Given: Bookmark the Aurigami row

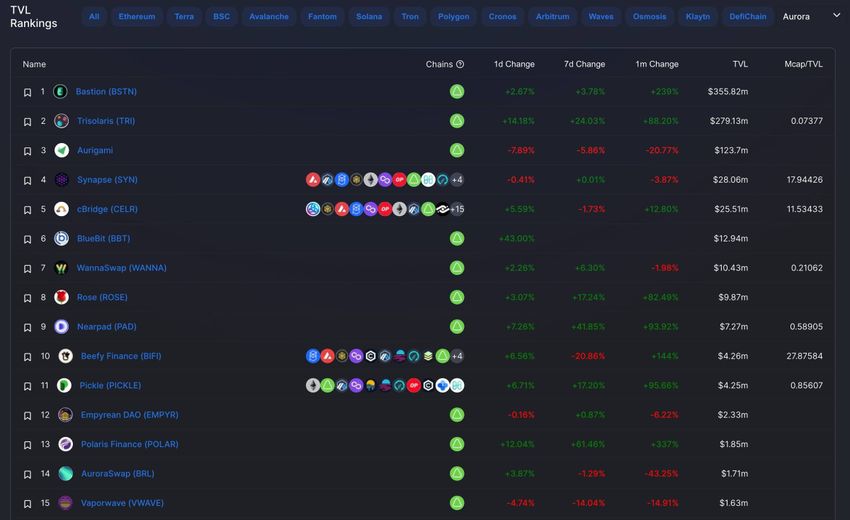Looking at the screenshot, I should [27, 151].
